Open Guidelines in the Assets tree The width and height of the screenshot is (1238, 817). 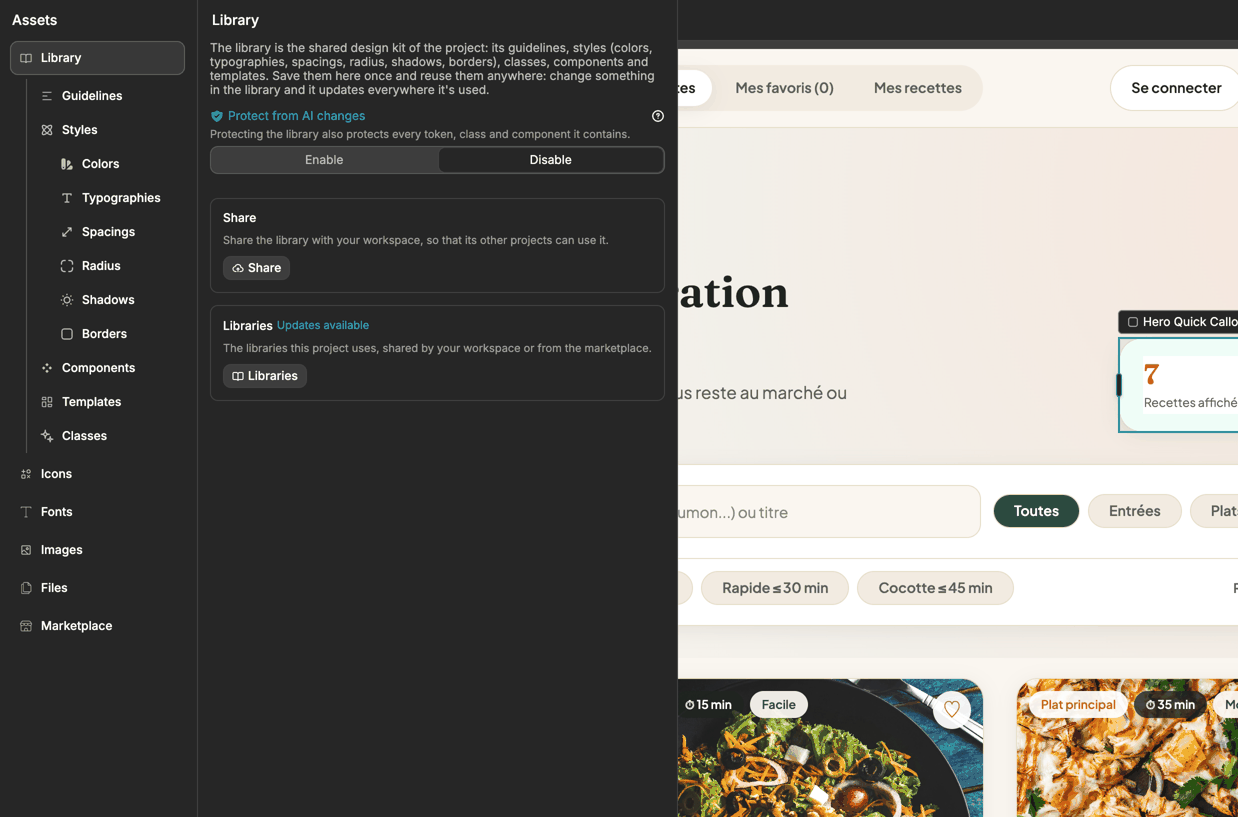point(92,96)
